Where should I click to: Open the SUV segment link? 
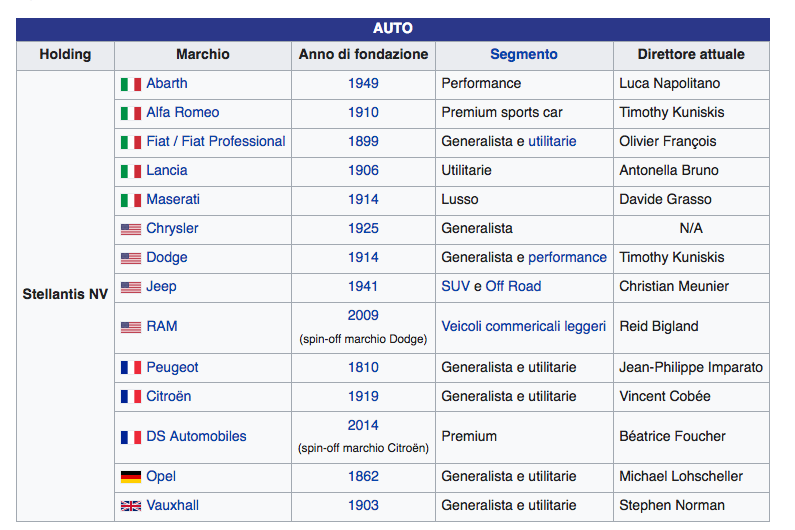pyautogui.click(x=455, y=287)
